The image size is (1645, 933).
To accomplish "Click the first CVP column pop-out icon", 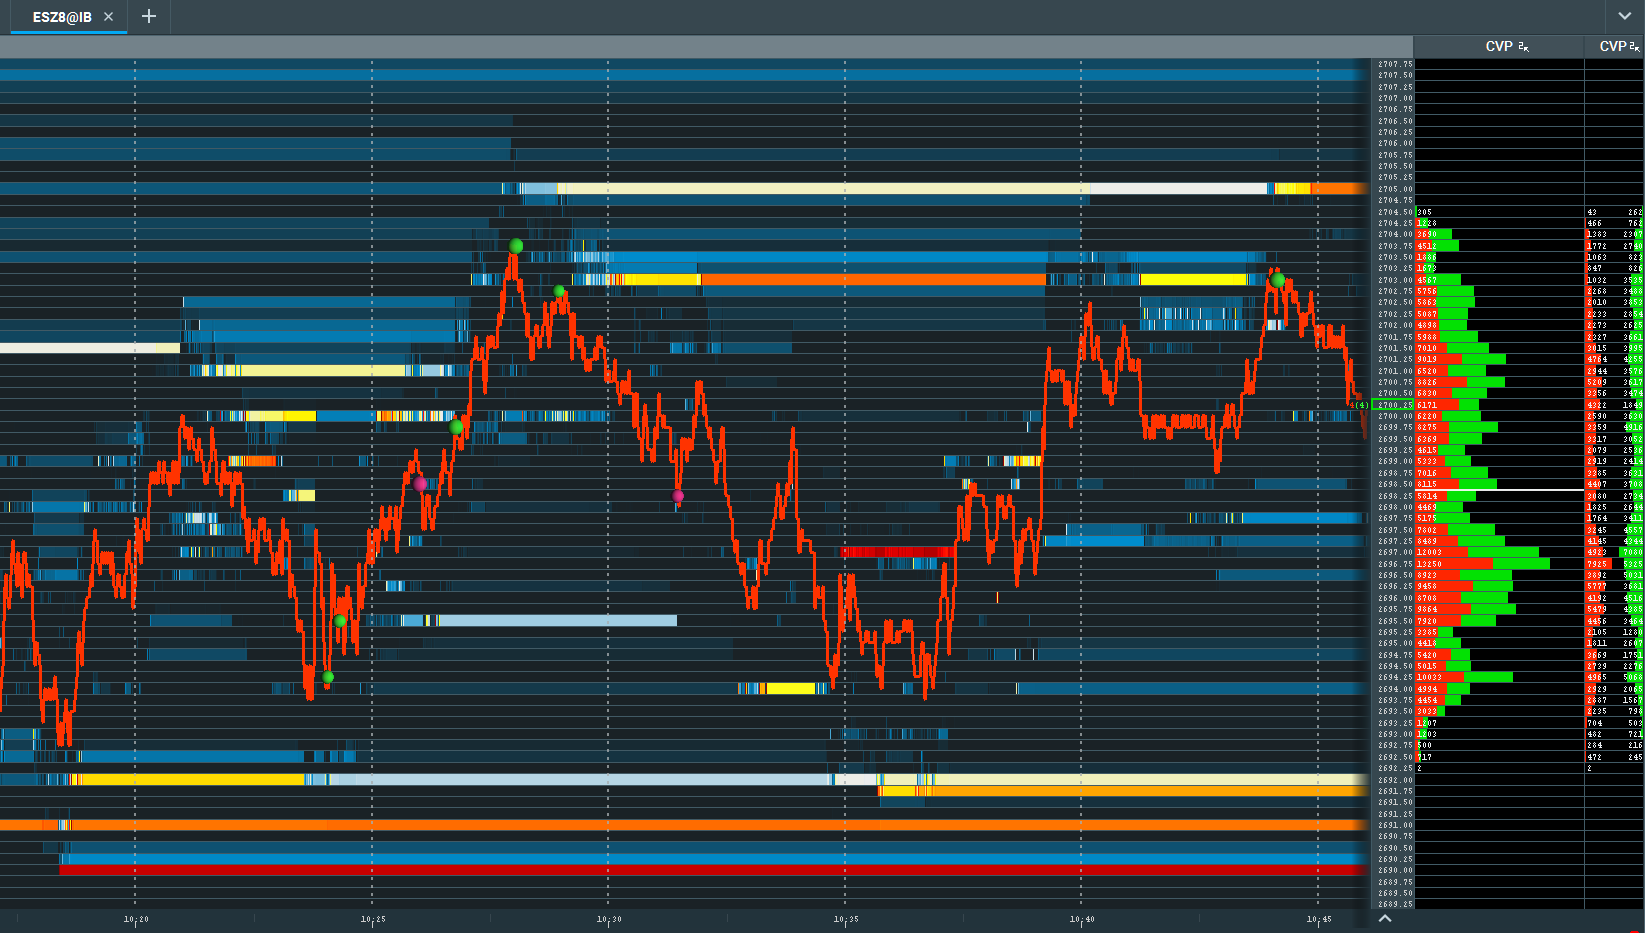I will coord(1523,47).
